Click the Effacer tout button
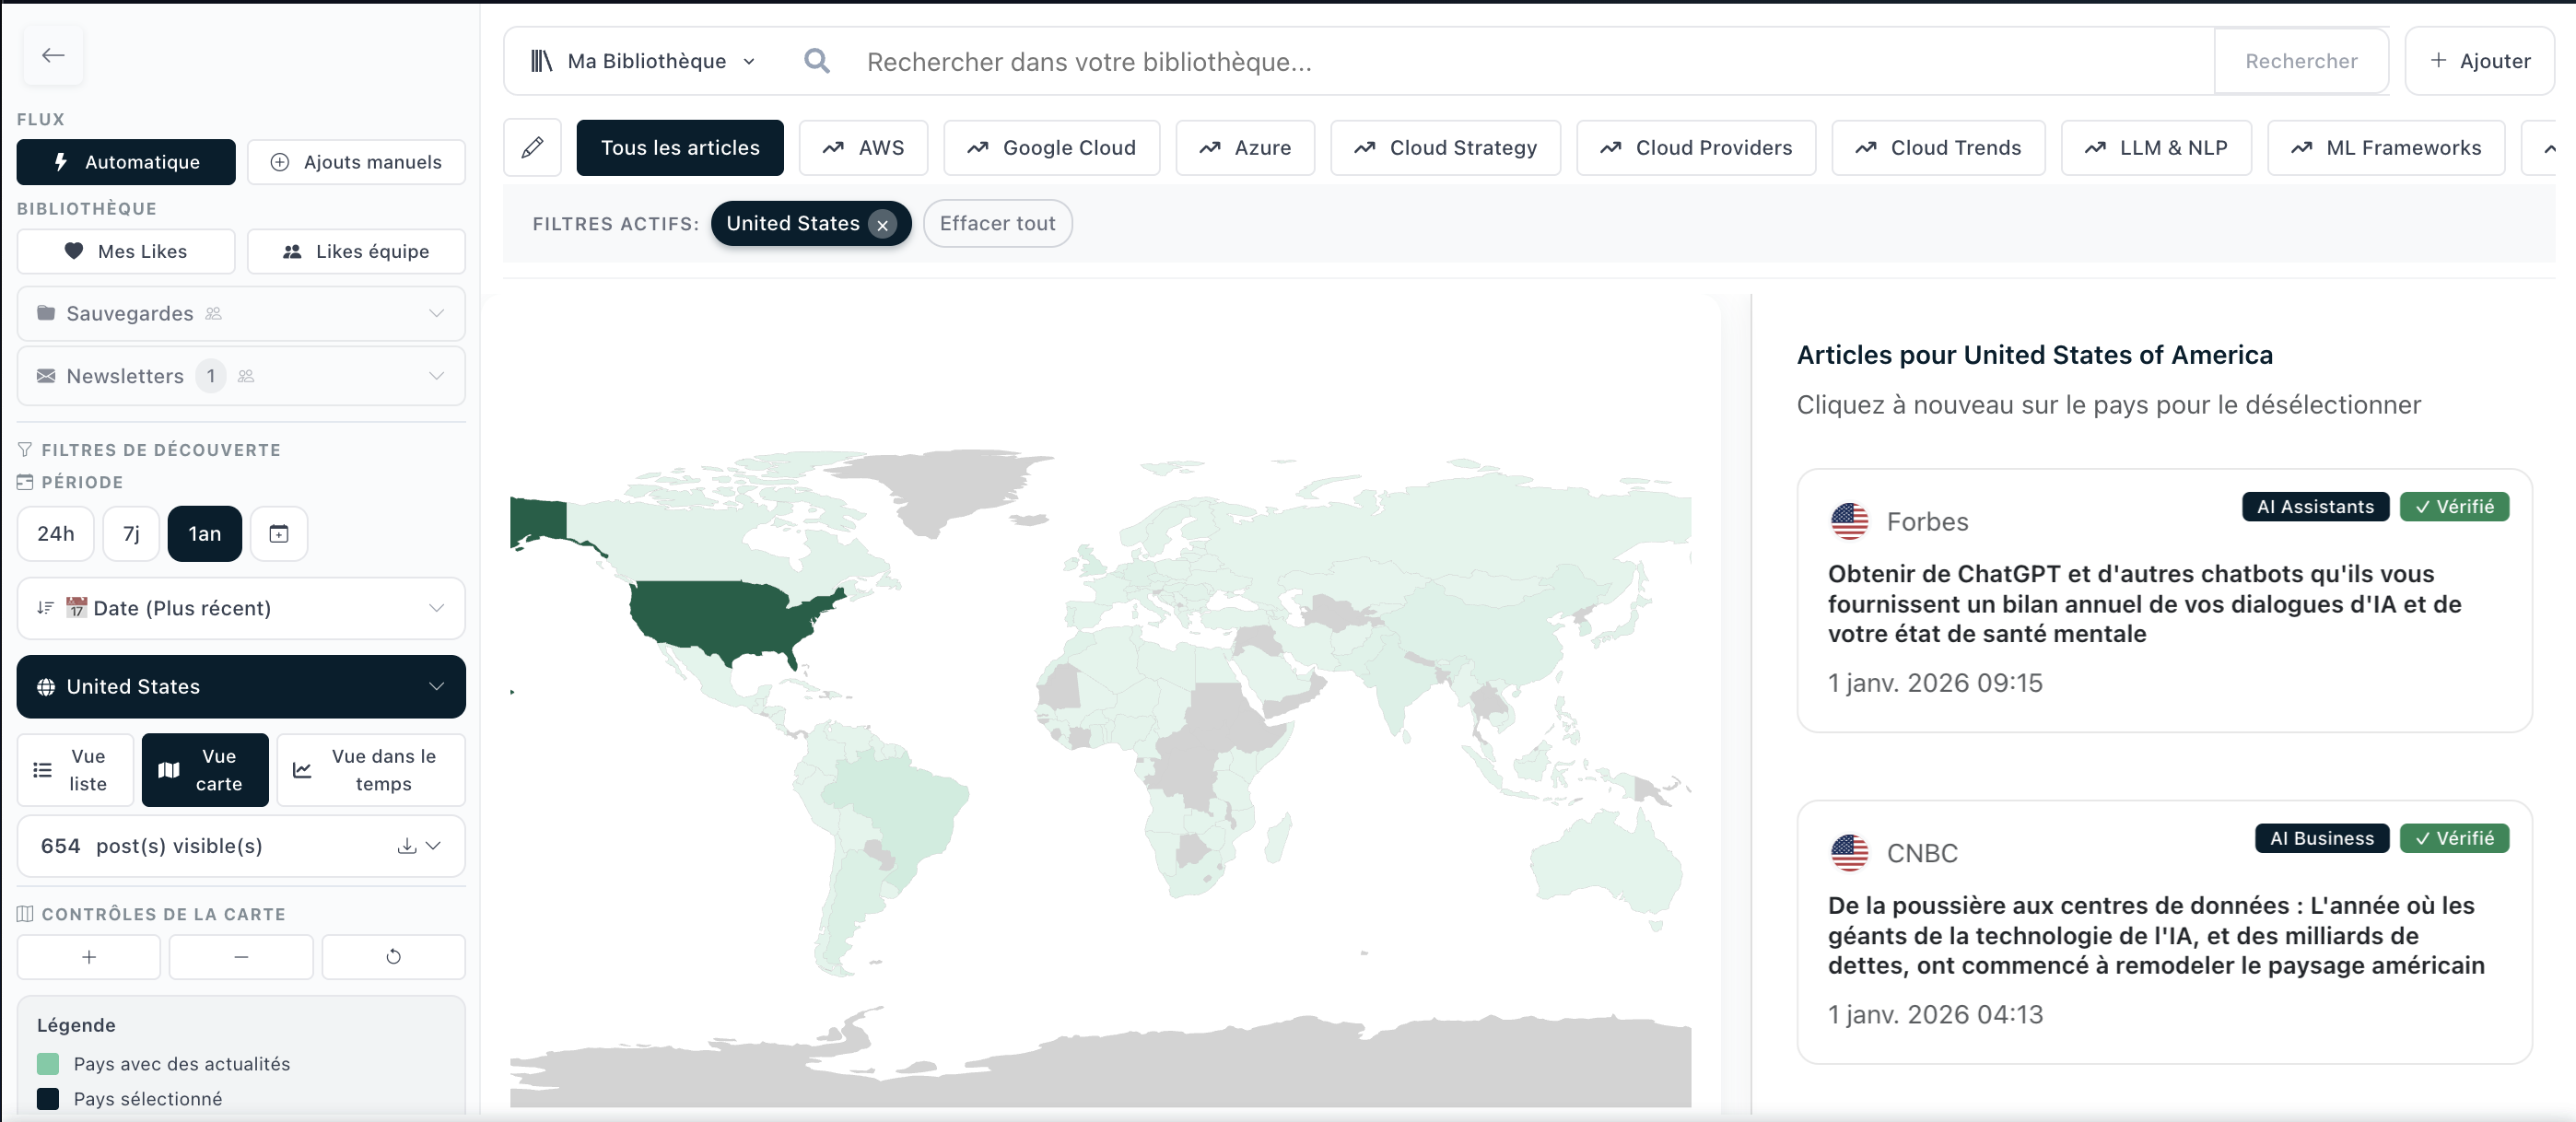This screenshot has width=2576, height=1122. coord(997,223)
